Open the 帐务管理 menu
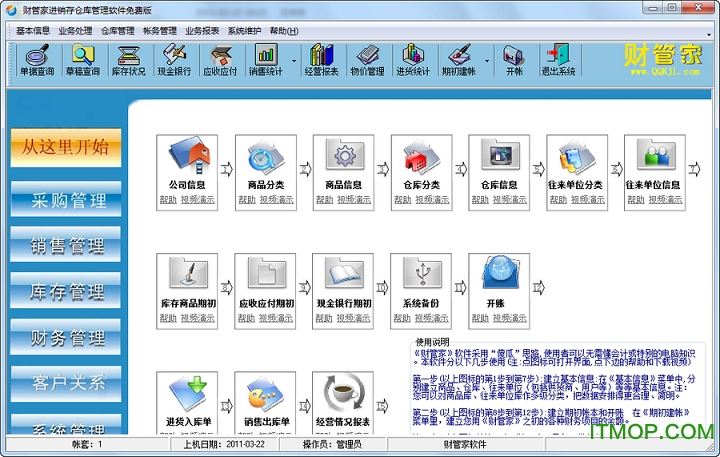 tap(160, 31)
